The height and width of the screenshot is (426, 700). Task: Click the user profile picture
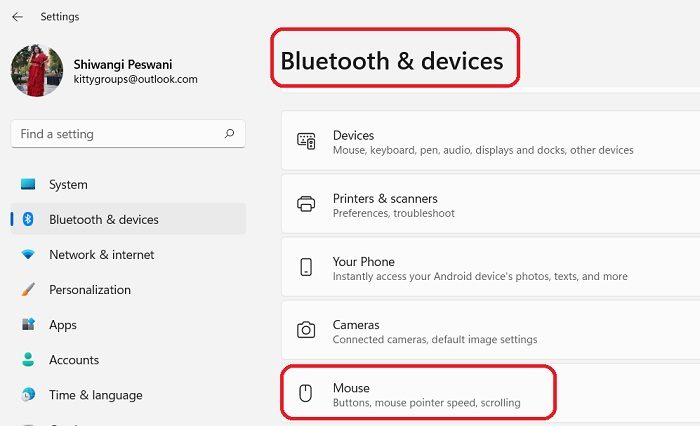coord(37,71)
